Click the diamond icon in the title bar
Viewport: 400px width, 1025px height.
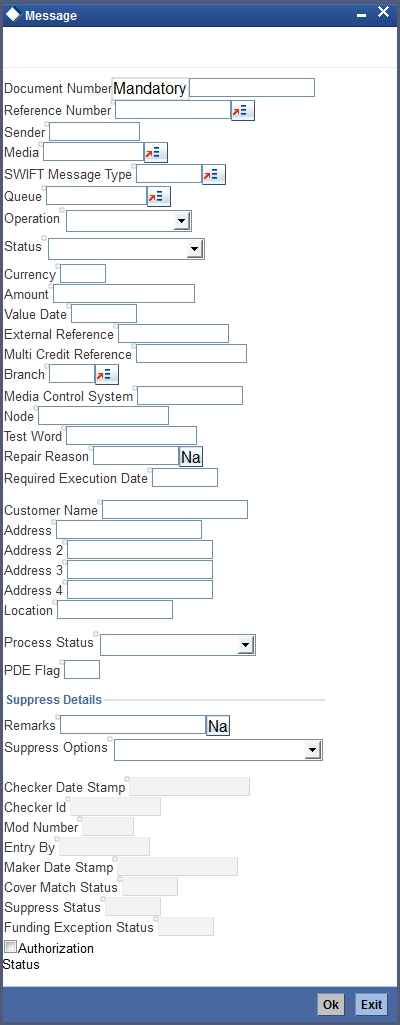tap(12, 14)
